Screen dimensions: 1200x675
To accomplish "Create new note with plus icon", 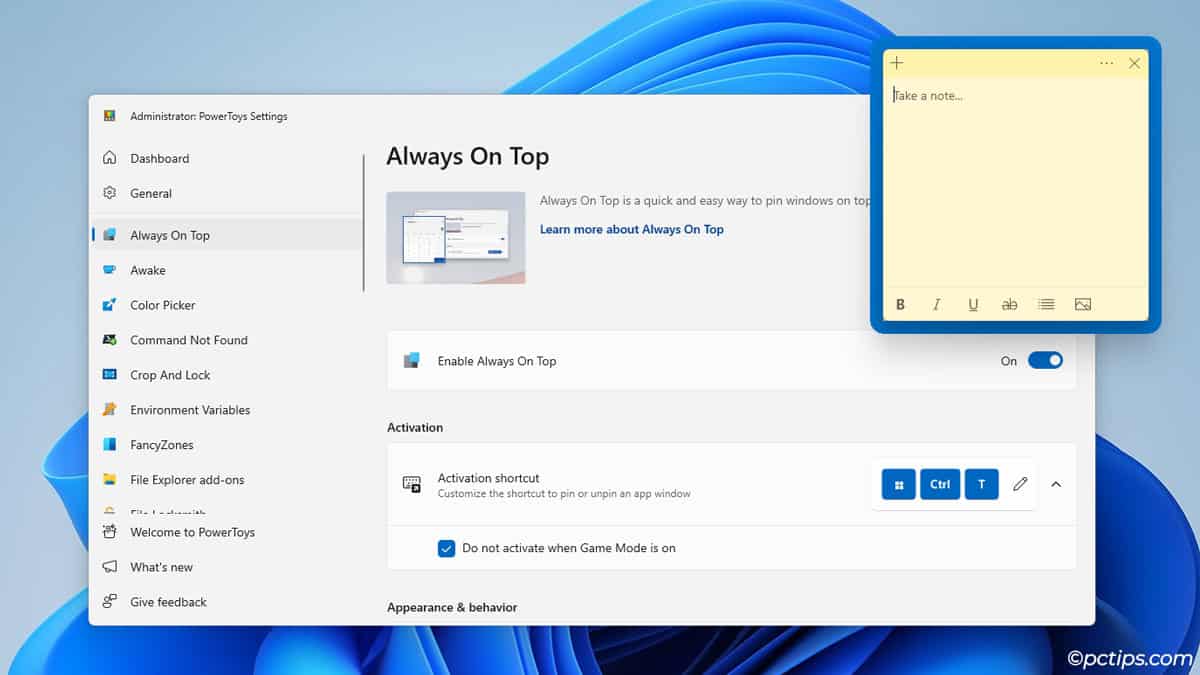I will [897, 63].
